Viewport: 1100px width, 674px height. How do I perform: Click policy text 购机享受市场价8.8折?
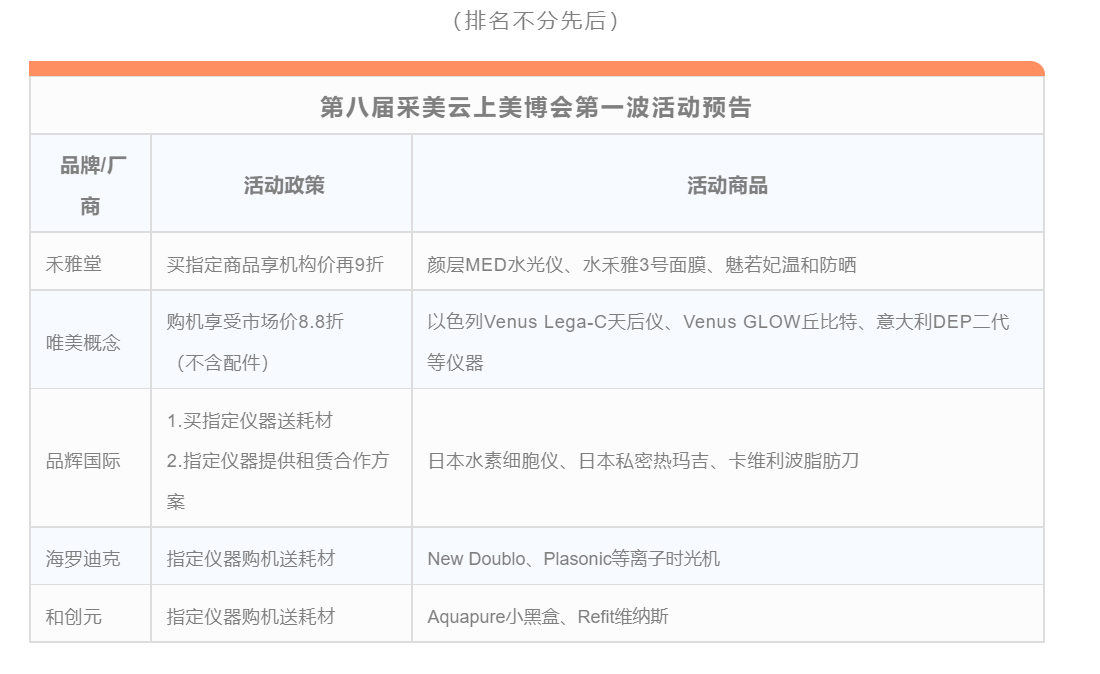(255, 322)
